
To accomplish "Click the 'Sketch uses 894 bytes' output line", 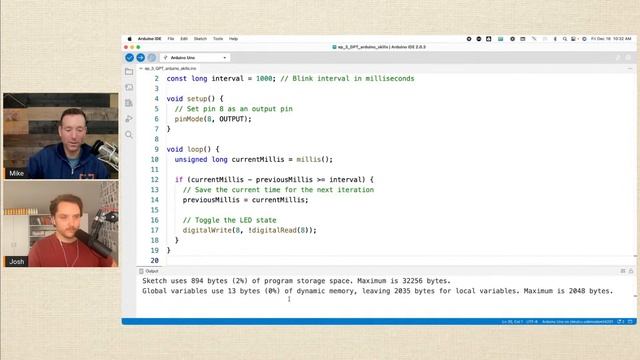I will tap(296, 281).
